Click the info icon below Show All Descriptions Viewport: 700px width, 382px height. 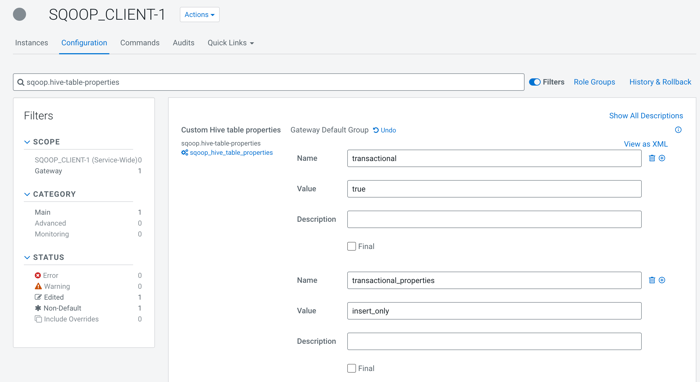tap(678, 130)
